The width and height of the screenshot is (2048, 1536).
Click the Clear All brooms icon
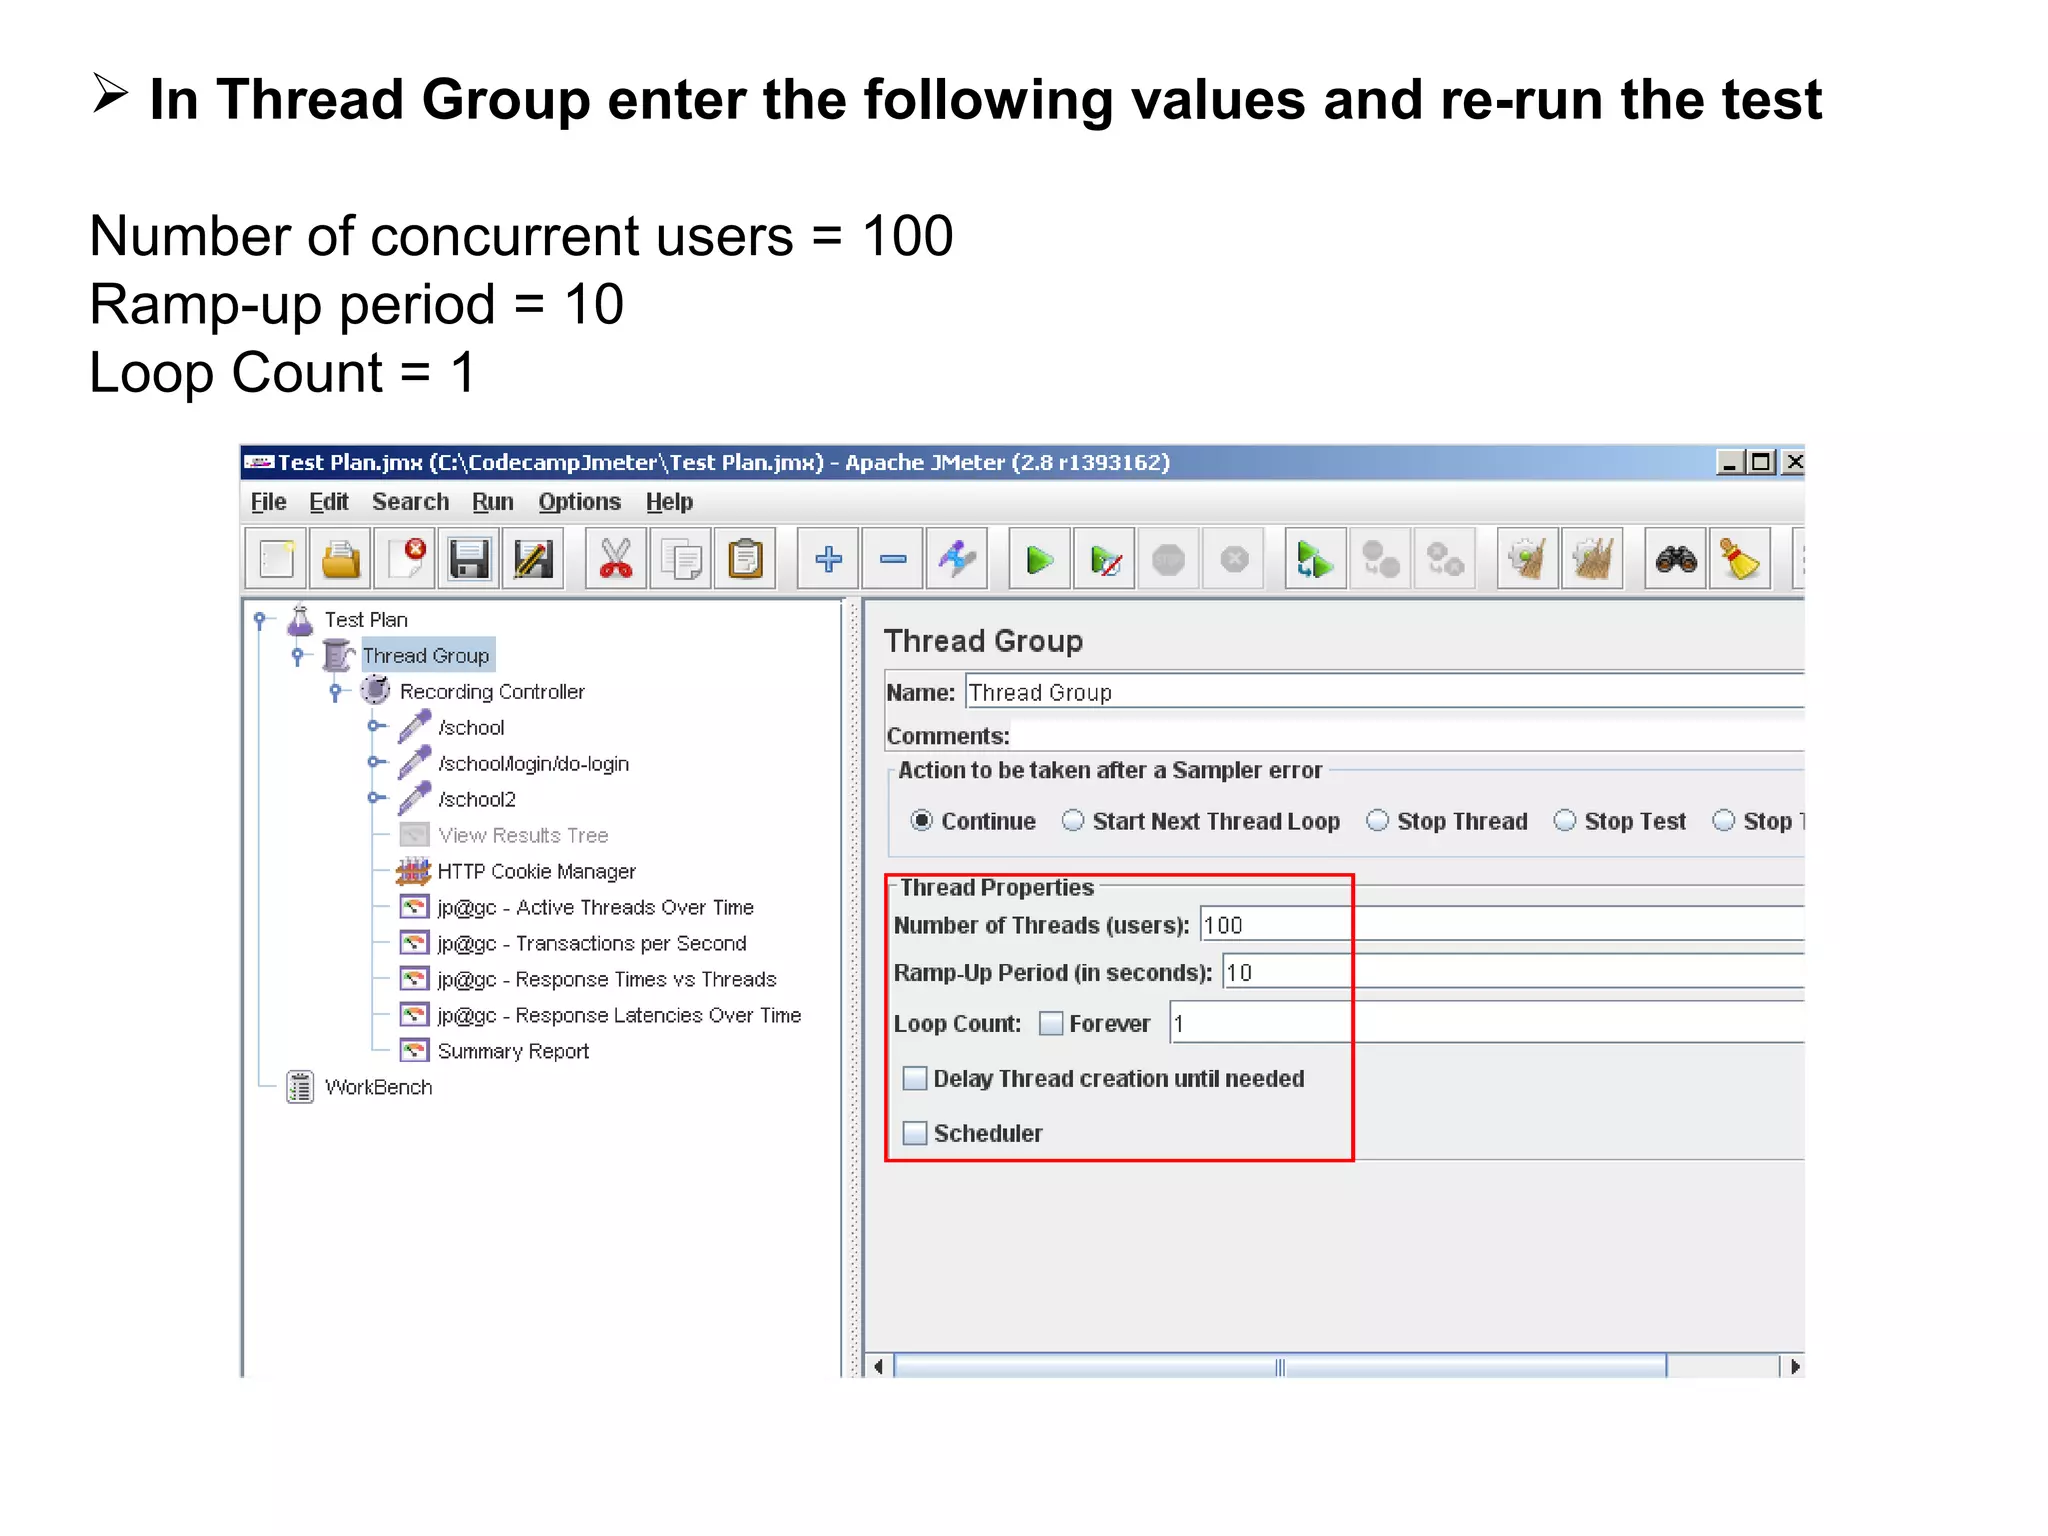[x=1592, y=559]
